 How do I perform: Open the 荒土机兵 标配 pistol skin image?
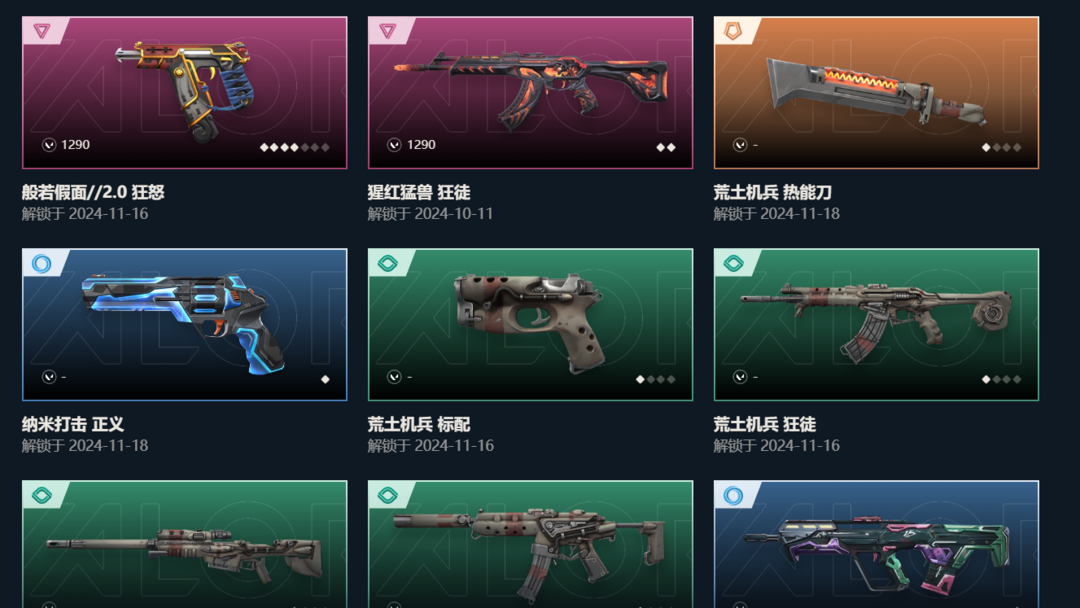[x=530, y=324]
